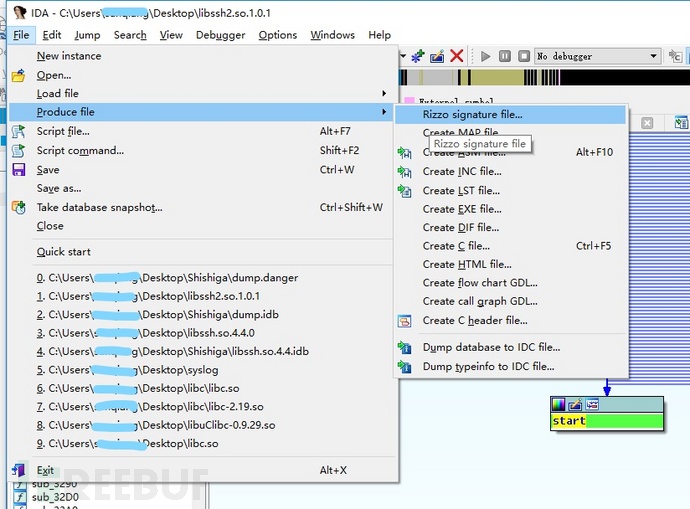Select Create EXE file... entry

click(510, 209)
